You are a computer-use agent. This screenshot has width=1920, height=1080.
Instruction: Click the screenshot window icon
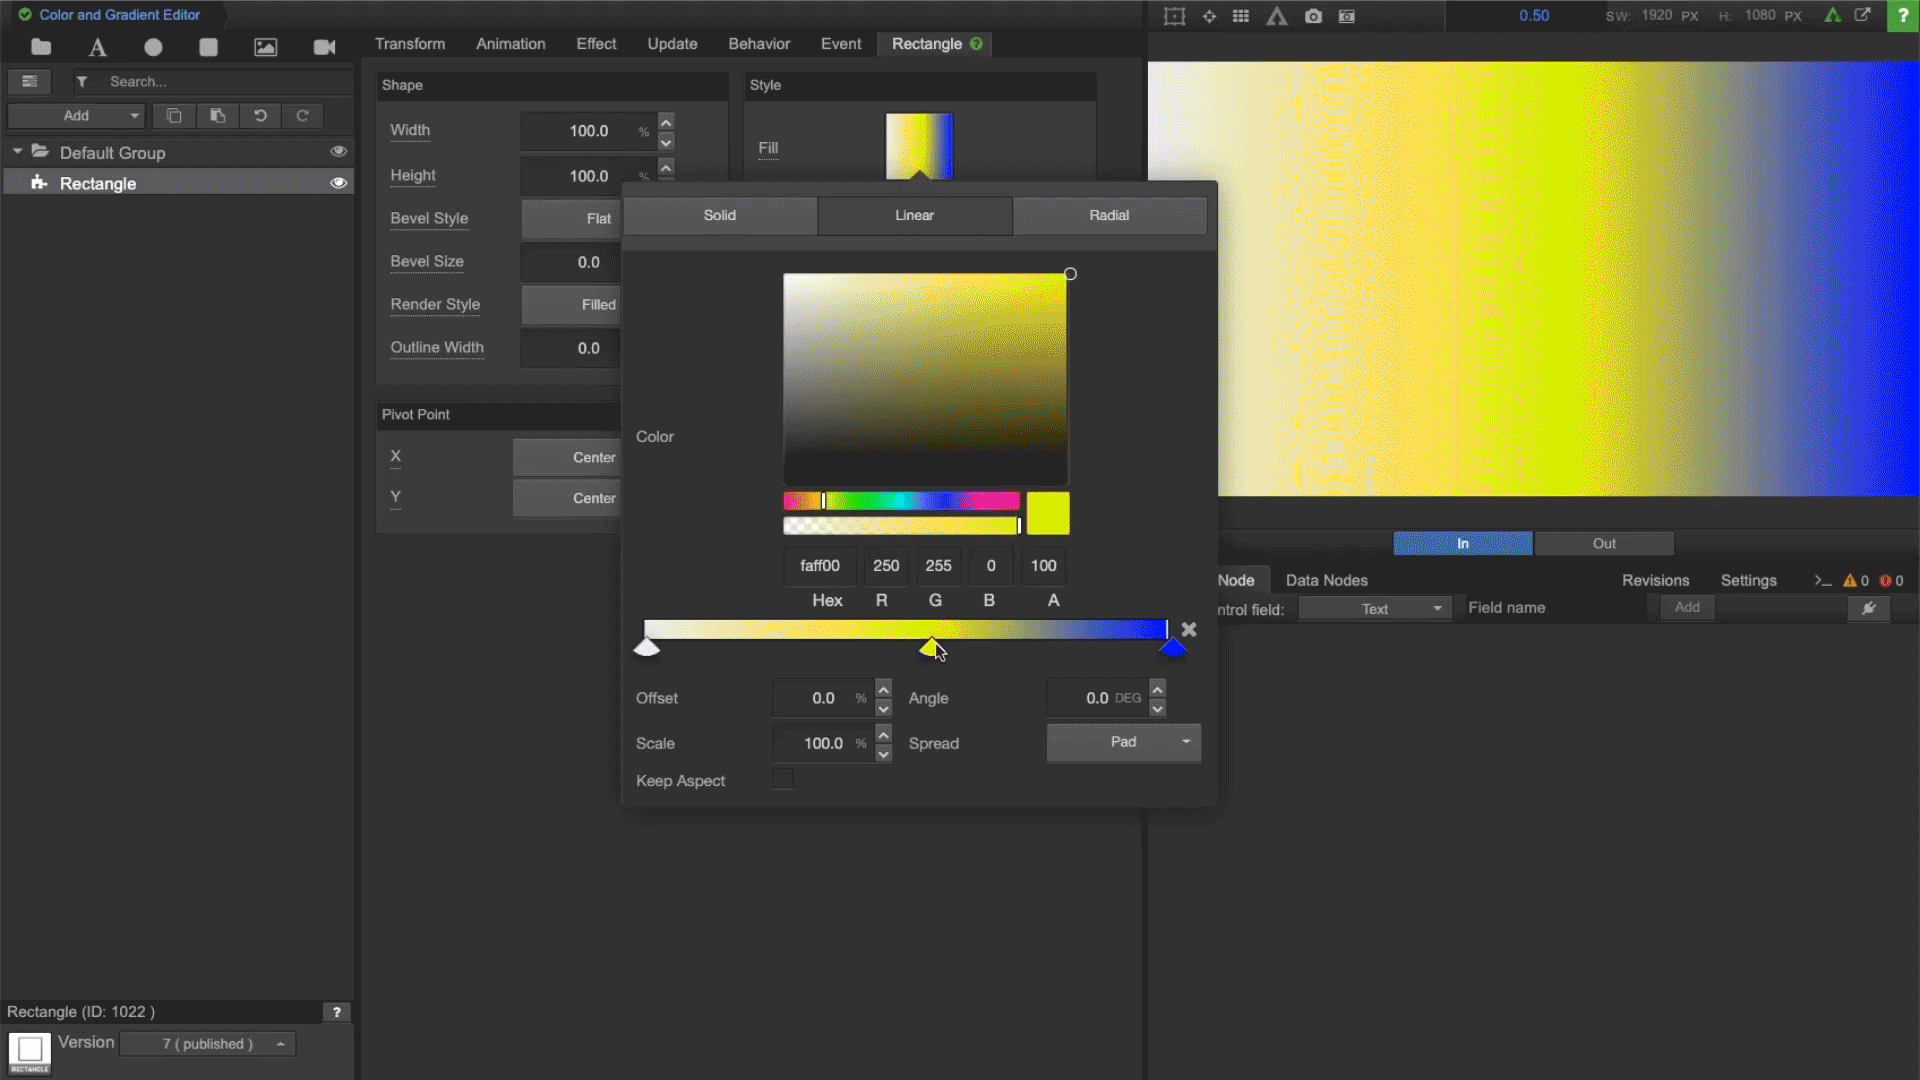(x=1347, y=16)
